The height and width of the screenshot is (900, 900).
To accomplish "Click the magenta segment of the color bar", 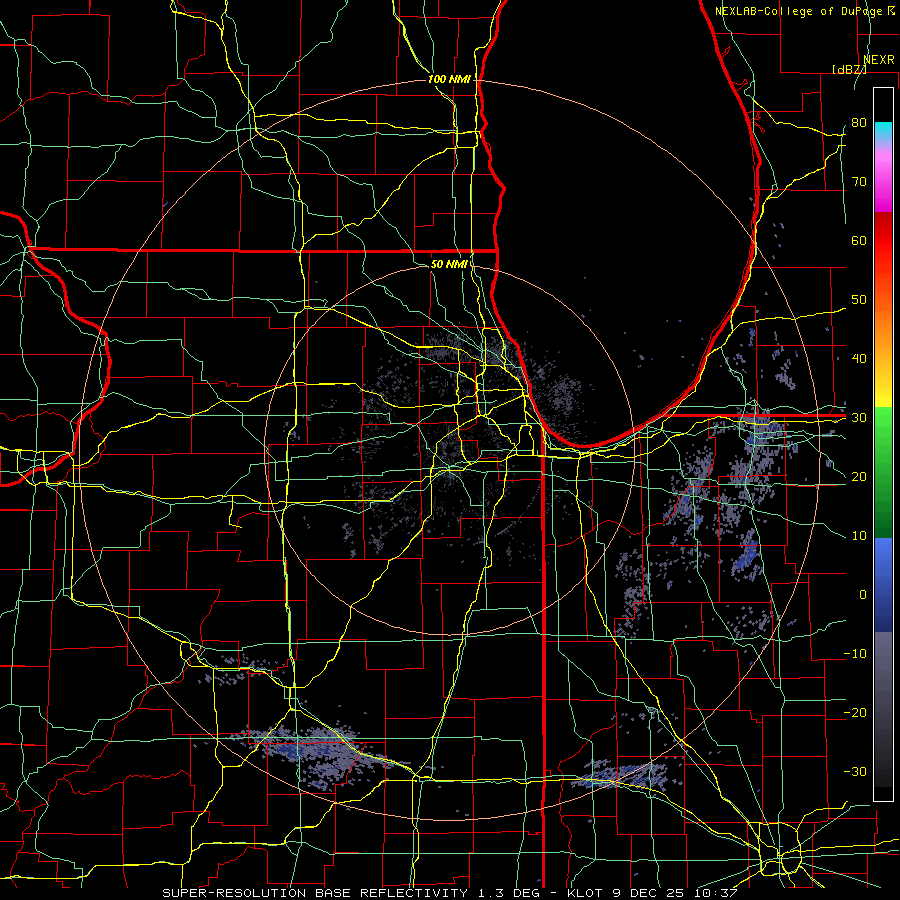I will click(883, 184).
